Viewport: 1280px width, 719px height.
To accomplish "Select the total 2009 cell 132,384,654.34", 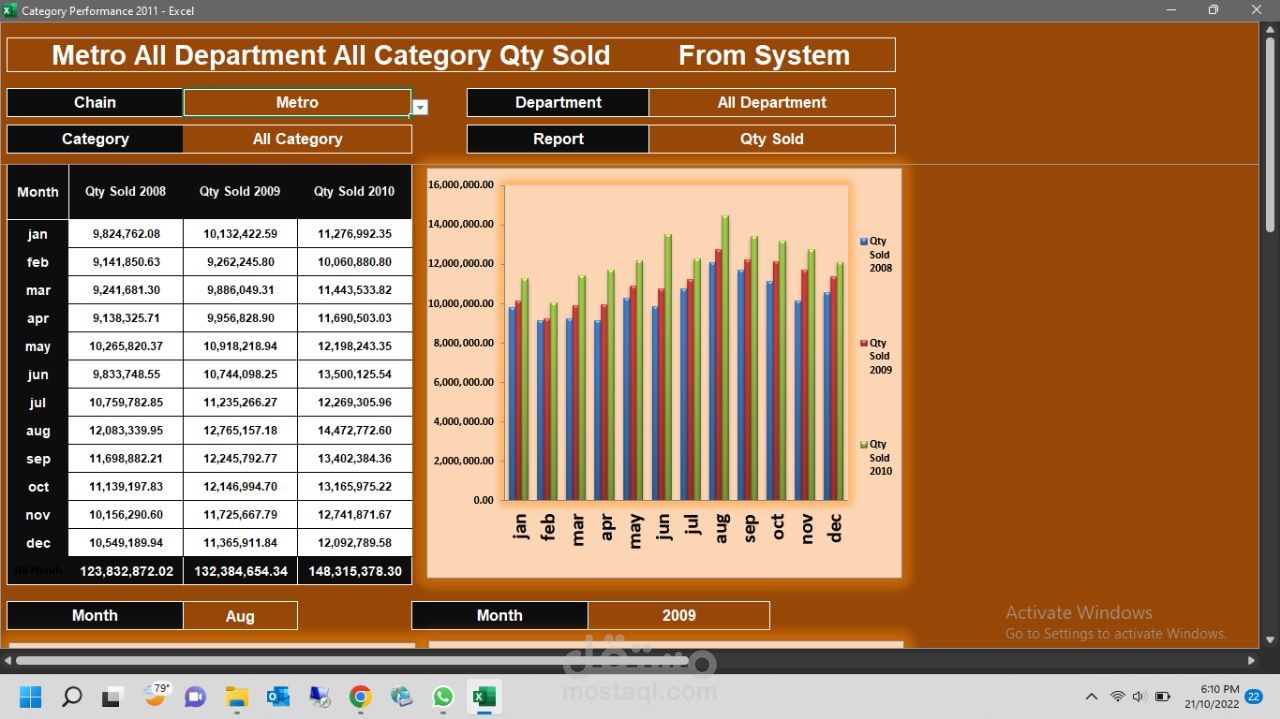I will point(240,571).
